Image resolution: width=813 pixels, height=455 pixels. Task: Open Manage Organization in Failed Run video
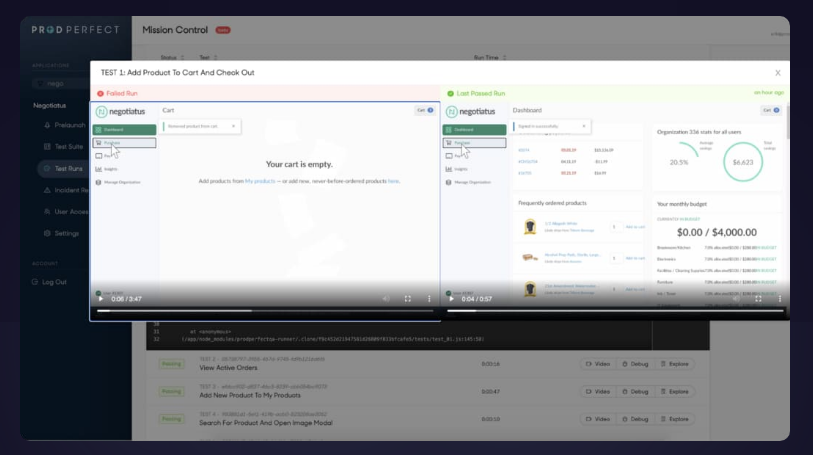point(118,182)
